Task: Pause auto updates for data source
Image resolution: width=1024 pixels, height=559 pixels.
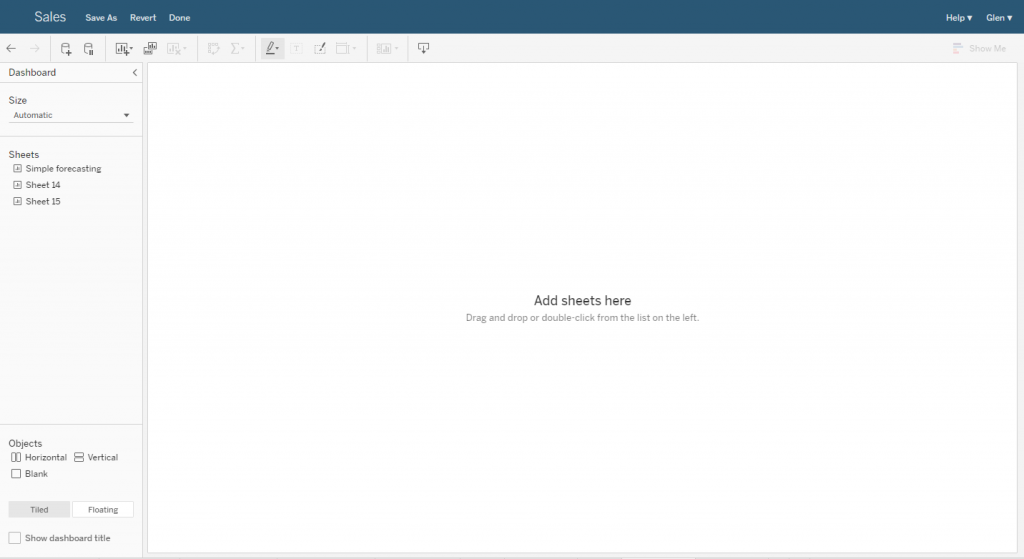Action: coord(89,48)
